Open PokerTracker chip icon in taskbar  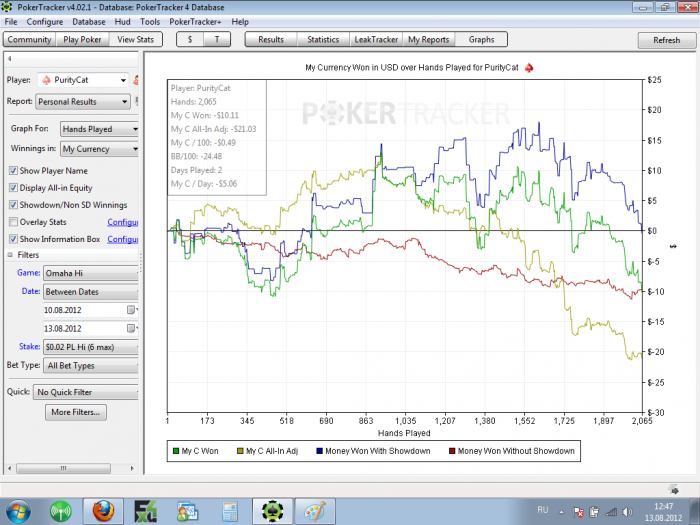(272, 512)
